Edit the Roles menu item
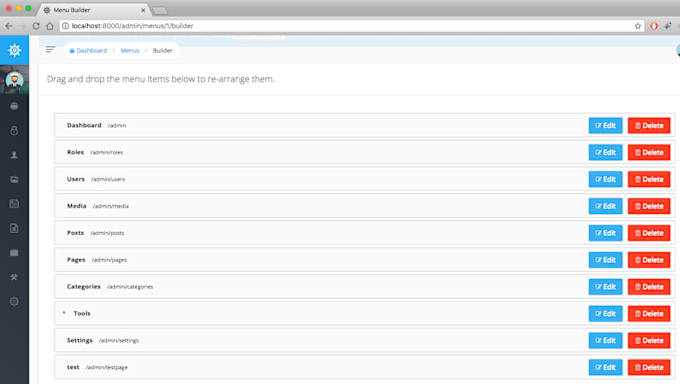The width and height of the screenshot is (680, 384). [x=605, y=152]
